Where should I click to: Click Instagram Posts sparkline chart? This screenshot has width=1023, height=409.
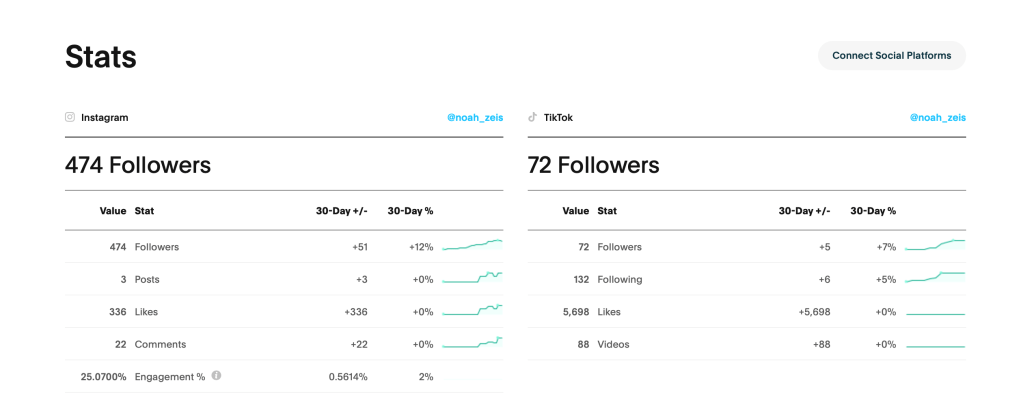coord(472,279)
